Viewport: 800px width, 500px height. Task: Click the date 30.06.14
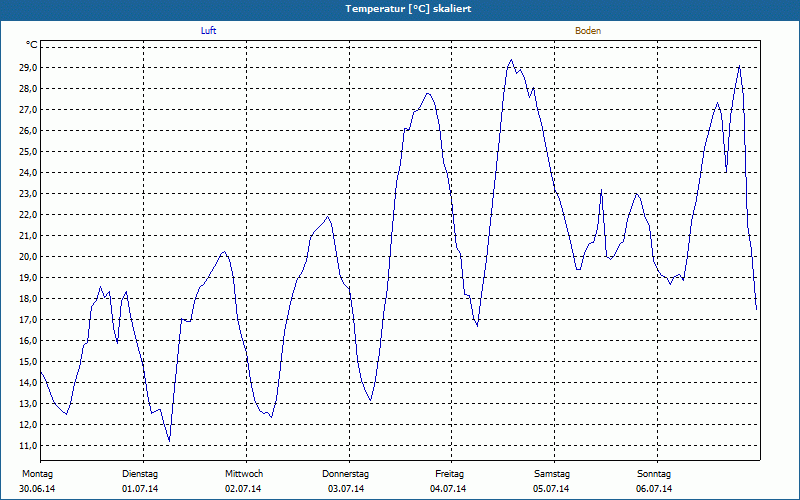point(37,489)
